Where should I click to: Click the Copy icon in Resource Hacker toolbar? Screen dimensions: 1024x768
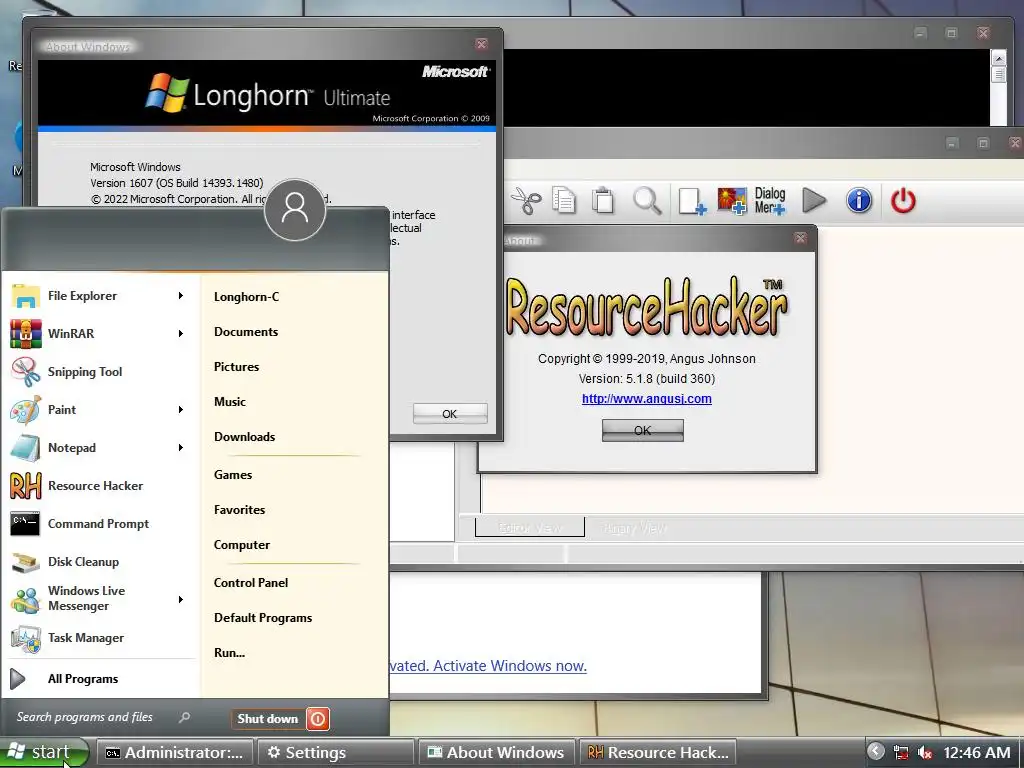tap(564, 200)
